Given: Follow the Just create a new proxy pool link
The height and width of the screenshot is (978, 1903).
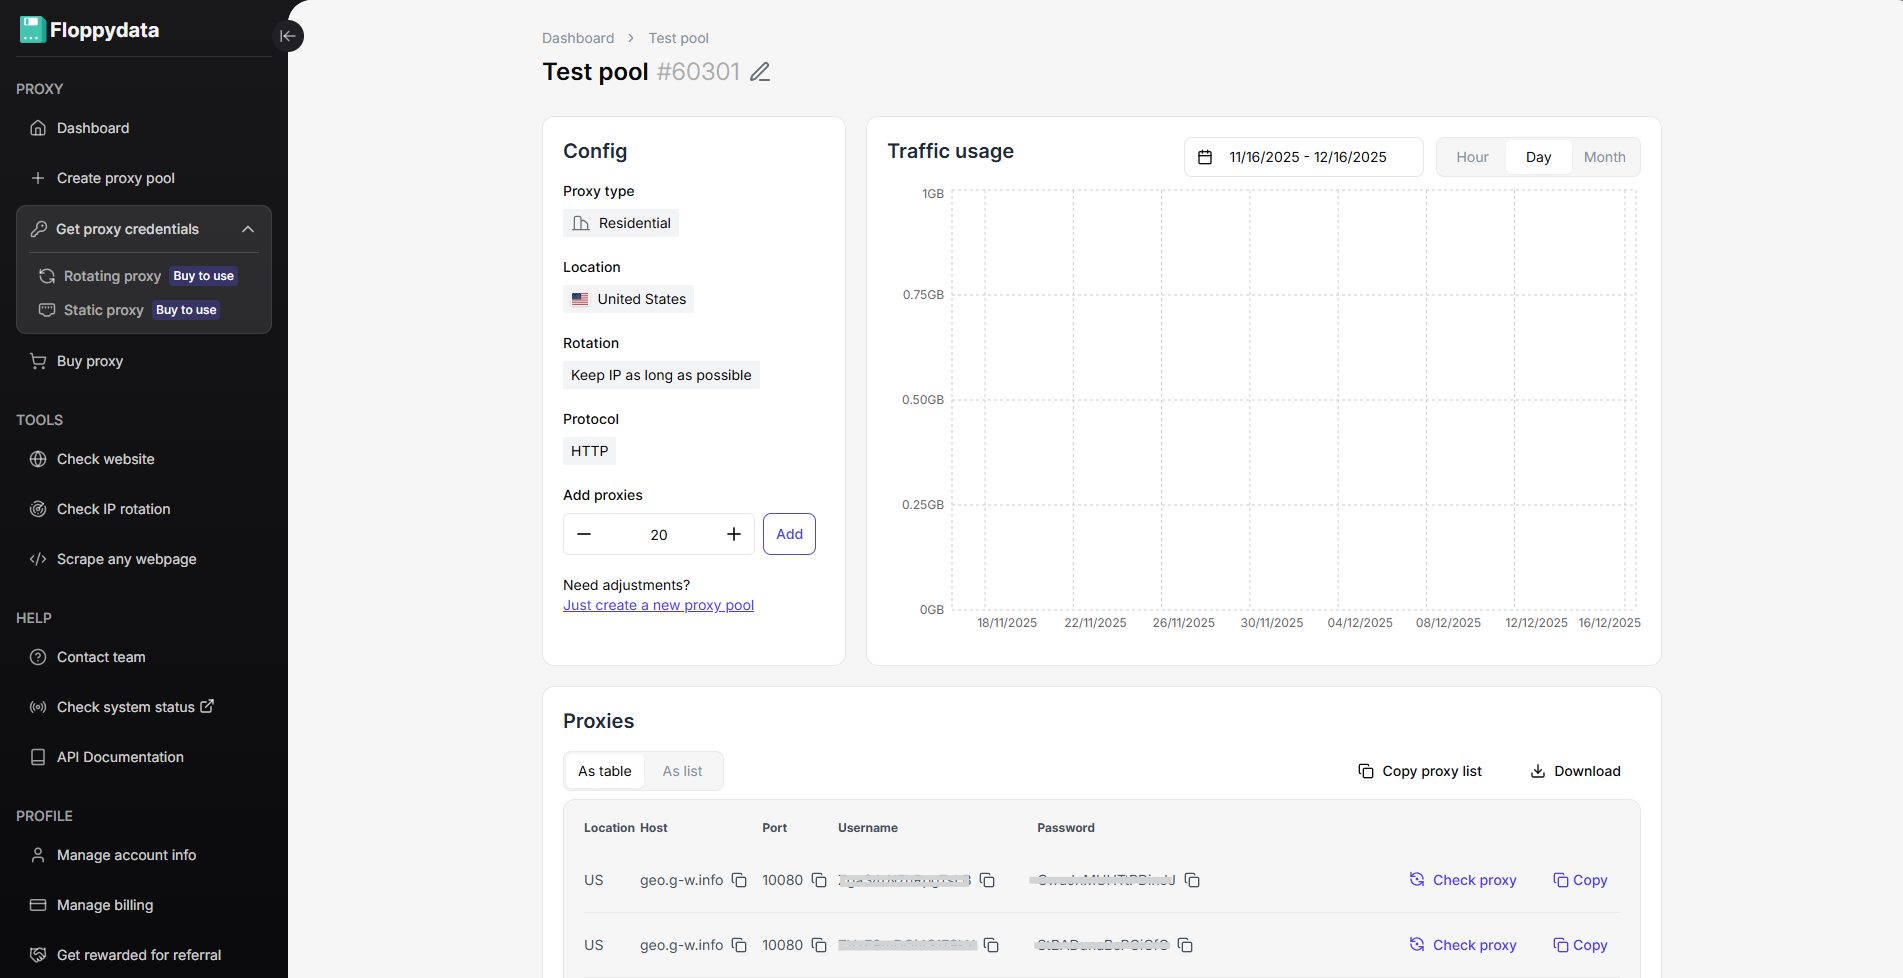Looking at the screenshot, I should 658,605.
